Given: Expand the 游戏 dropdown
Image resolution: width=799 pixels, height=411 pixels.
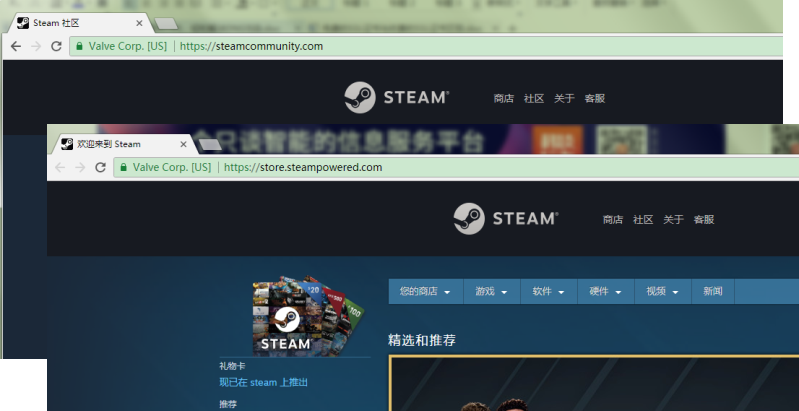Looking at the screenshot, I should tap(491, 291).
